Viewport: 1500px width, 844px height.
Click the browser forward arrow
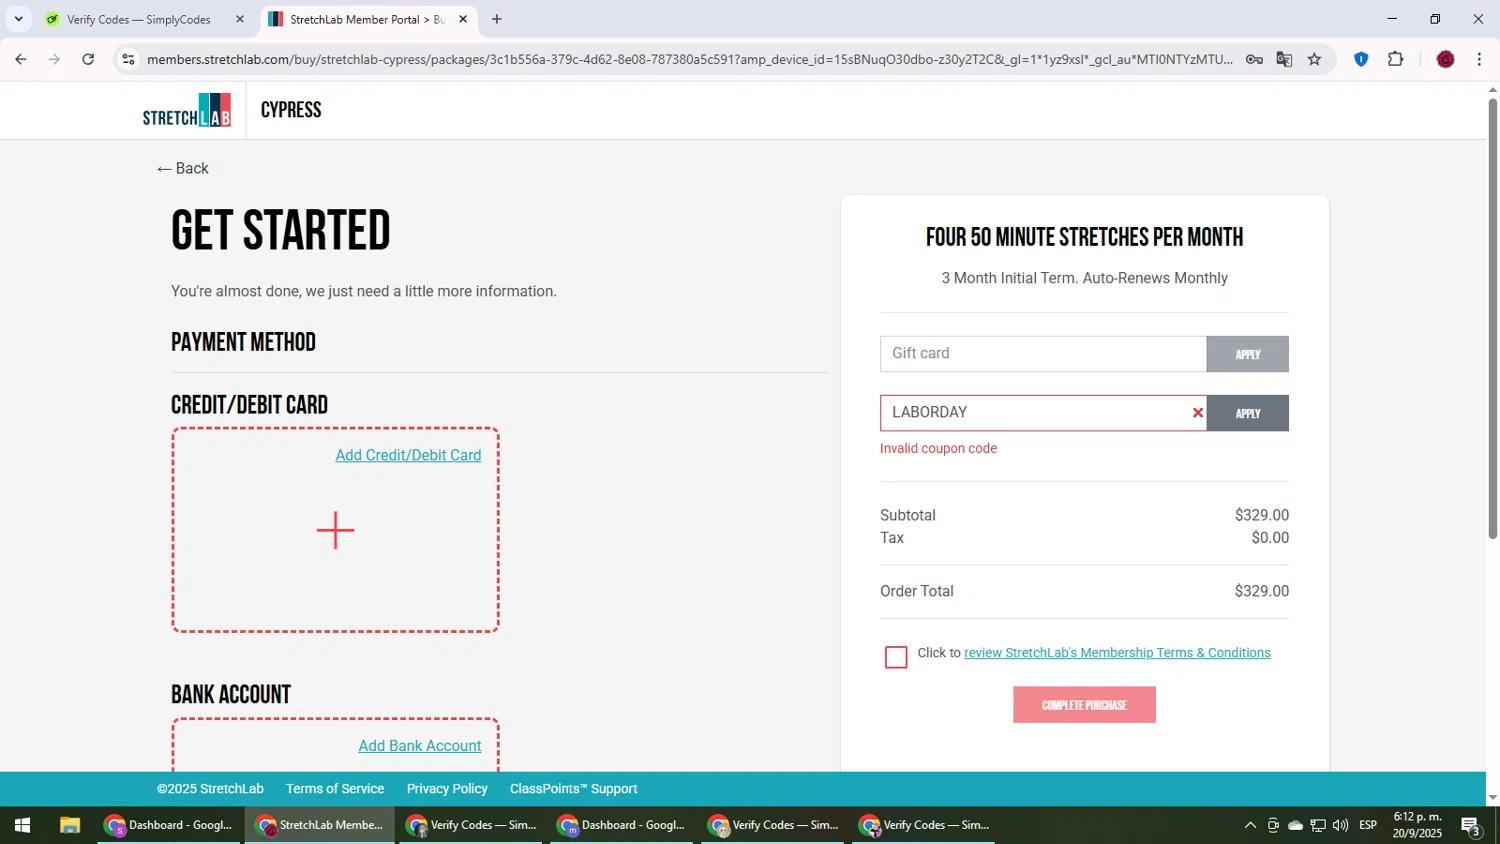[54, 59]
